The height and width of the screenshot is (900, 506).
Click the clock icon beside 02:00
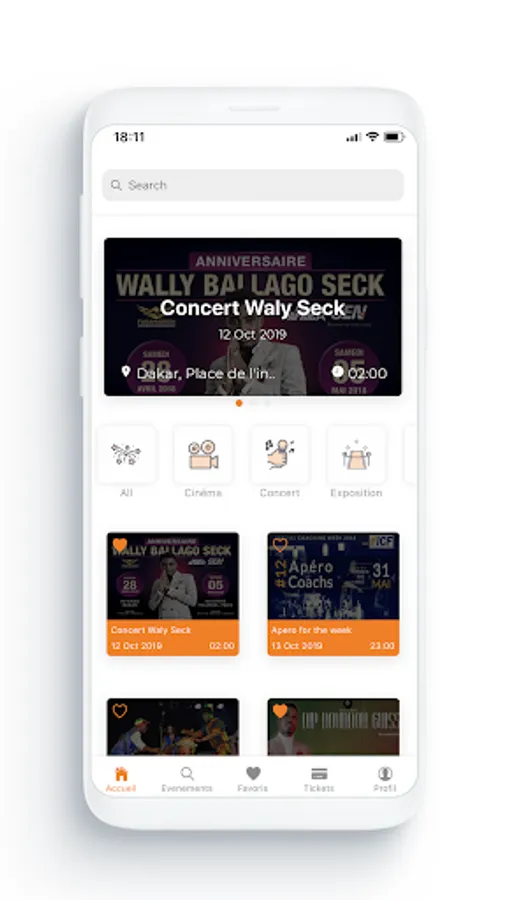(338, 372)
